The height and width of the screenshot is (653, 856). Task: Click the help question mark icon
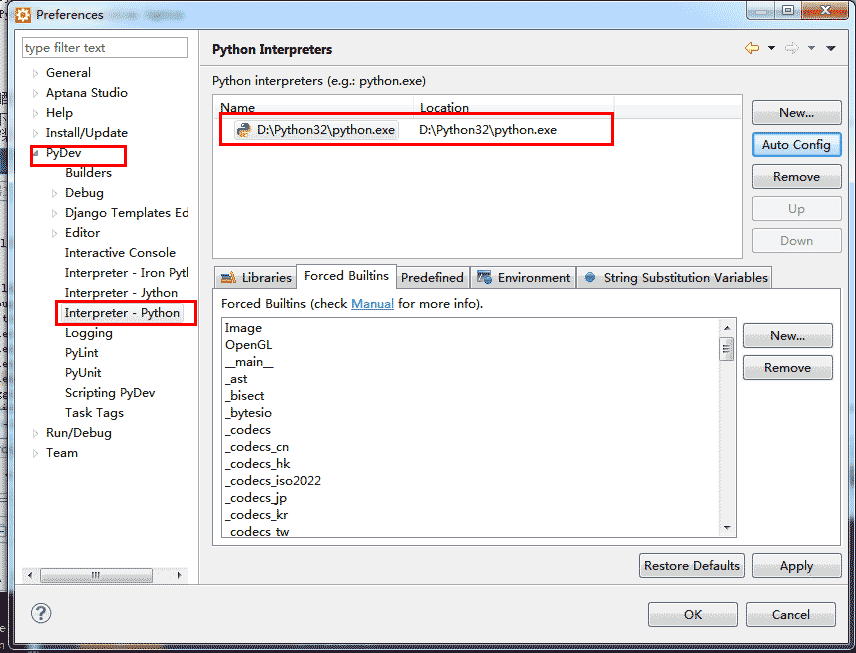[41, 613]
